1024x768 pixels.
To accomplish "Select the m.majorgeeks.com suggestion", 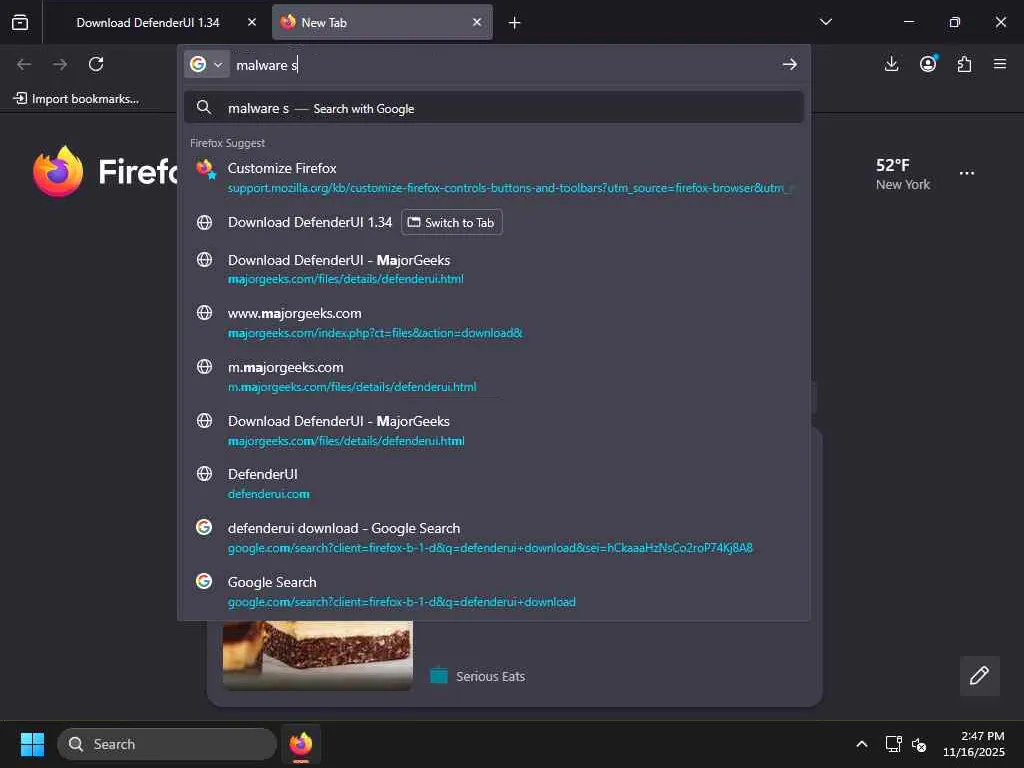I will tap(494, 377).
